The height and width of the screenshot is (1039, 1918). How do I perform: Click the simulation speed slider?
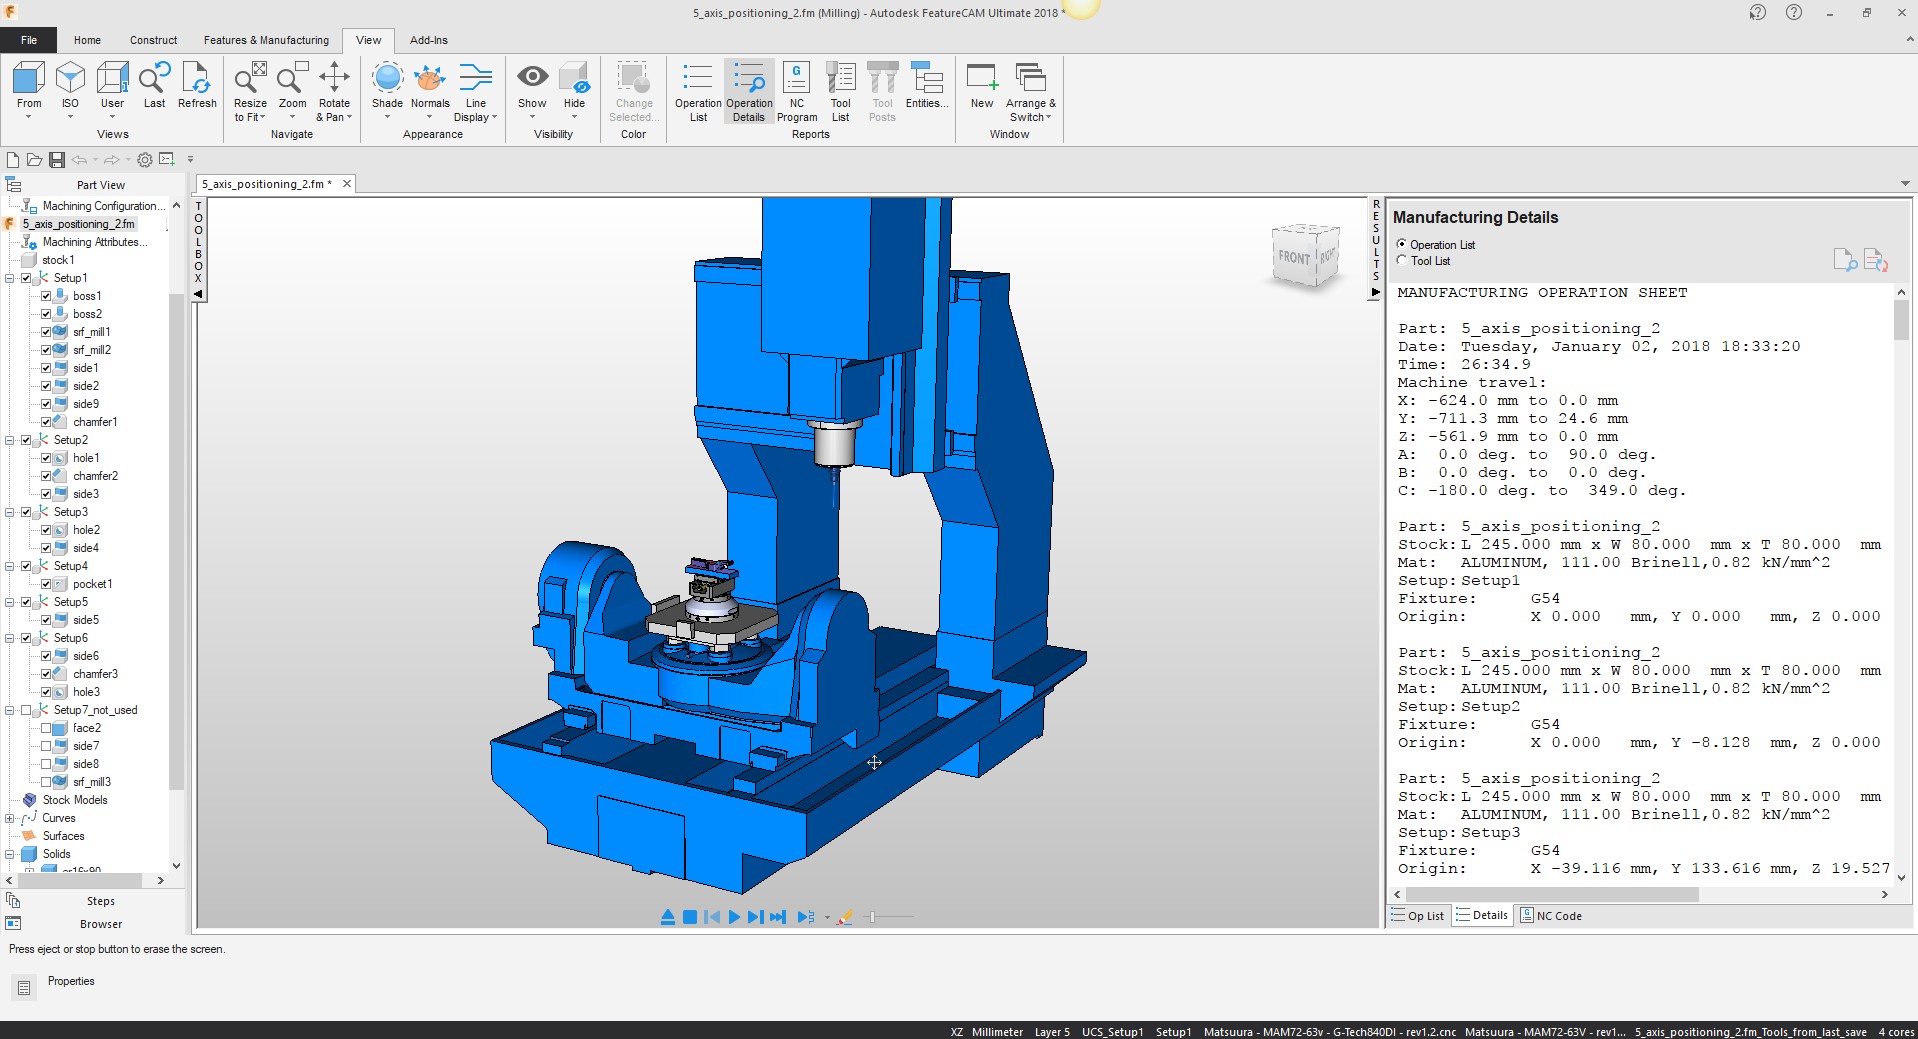(872, 917)
